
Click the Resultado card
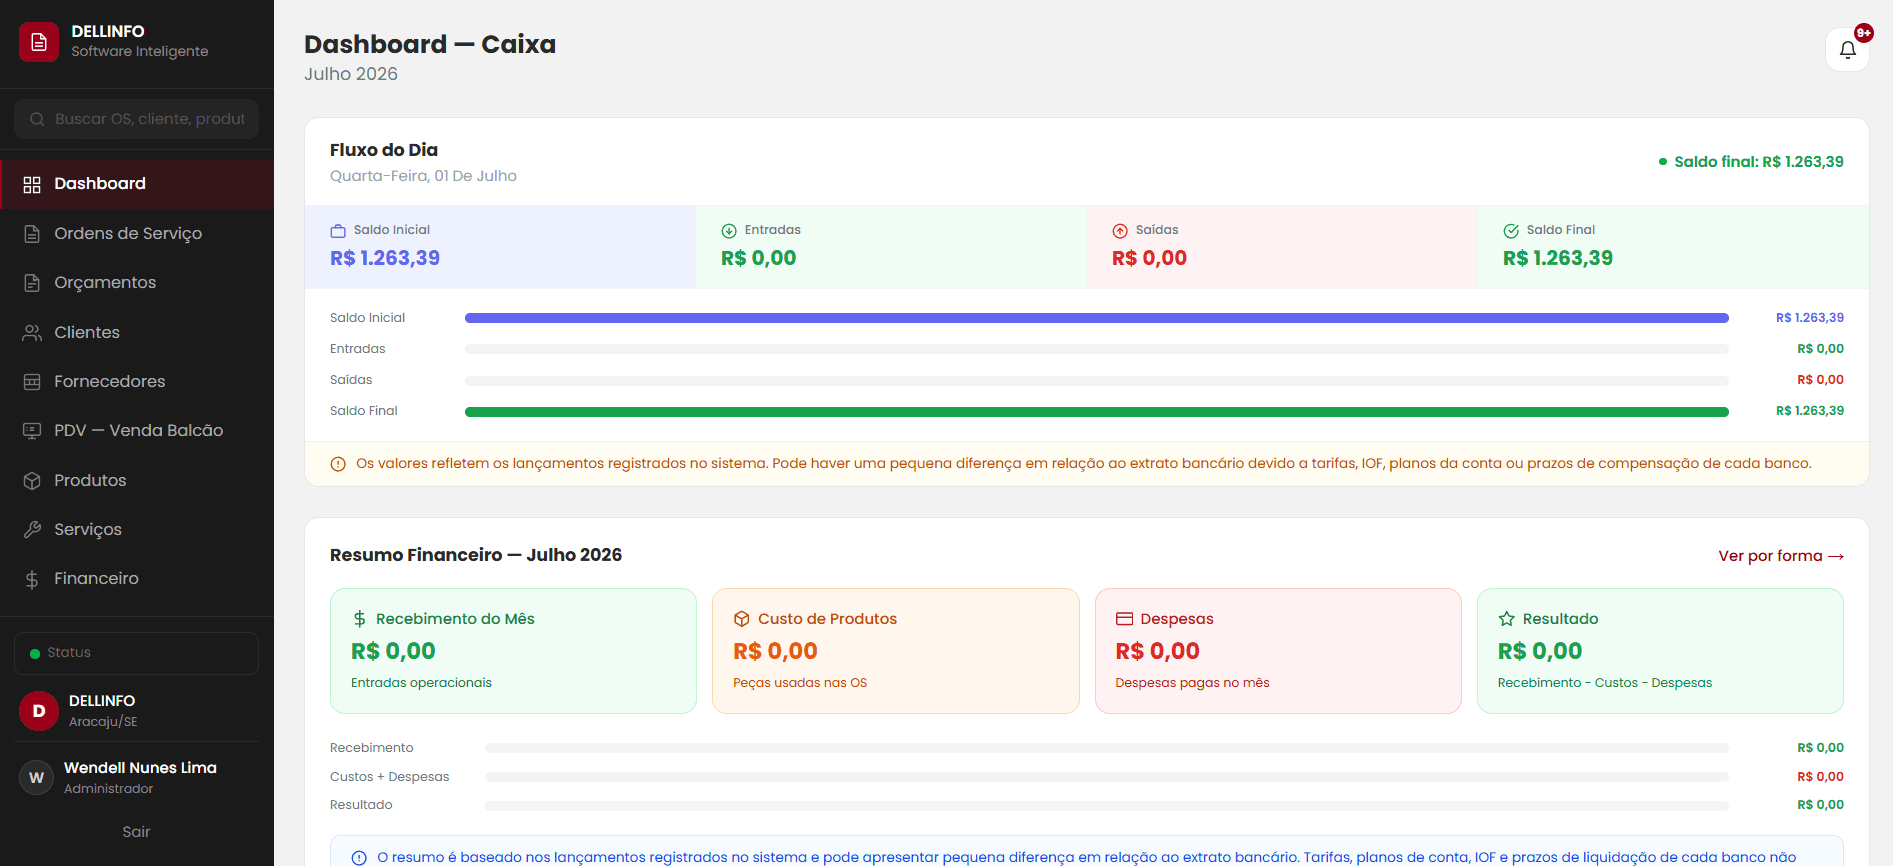pyautogui.click(x=1660, y=651)
